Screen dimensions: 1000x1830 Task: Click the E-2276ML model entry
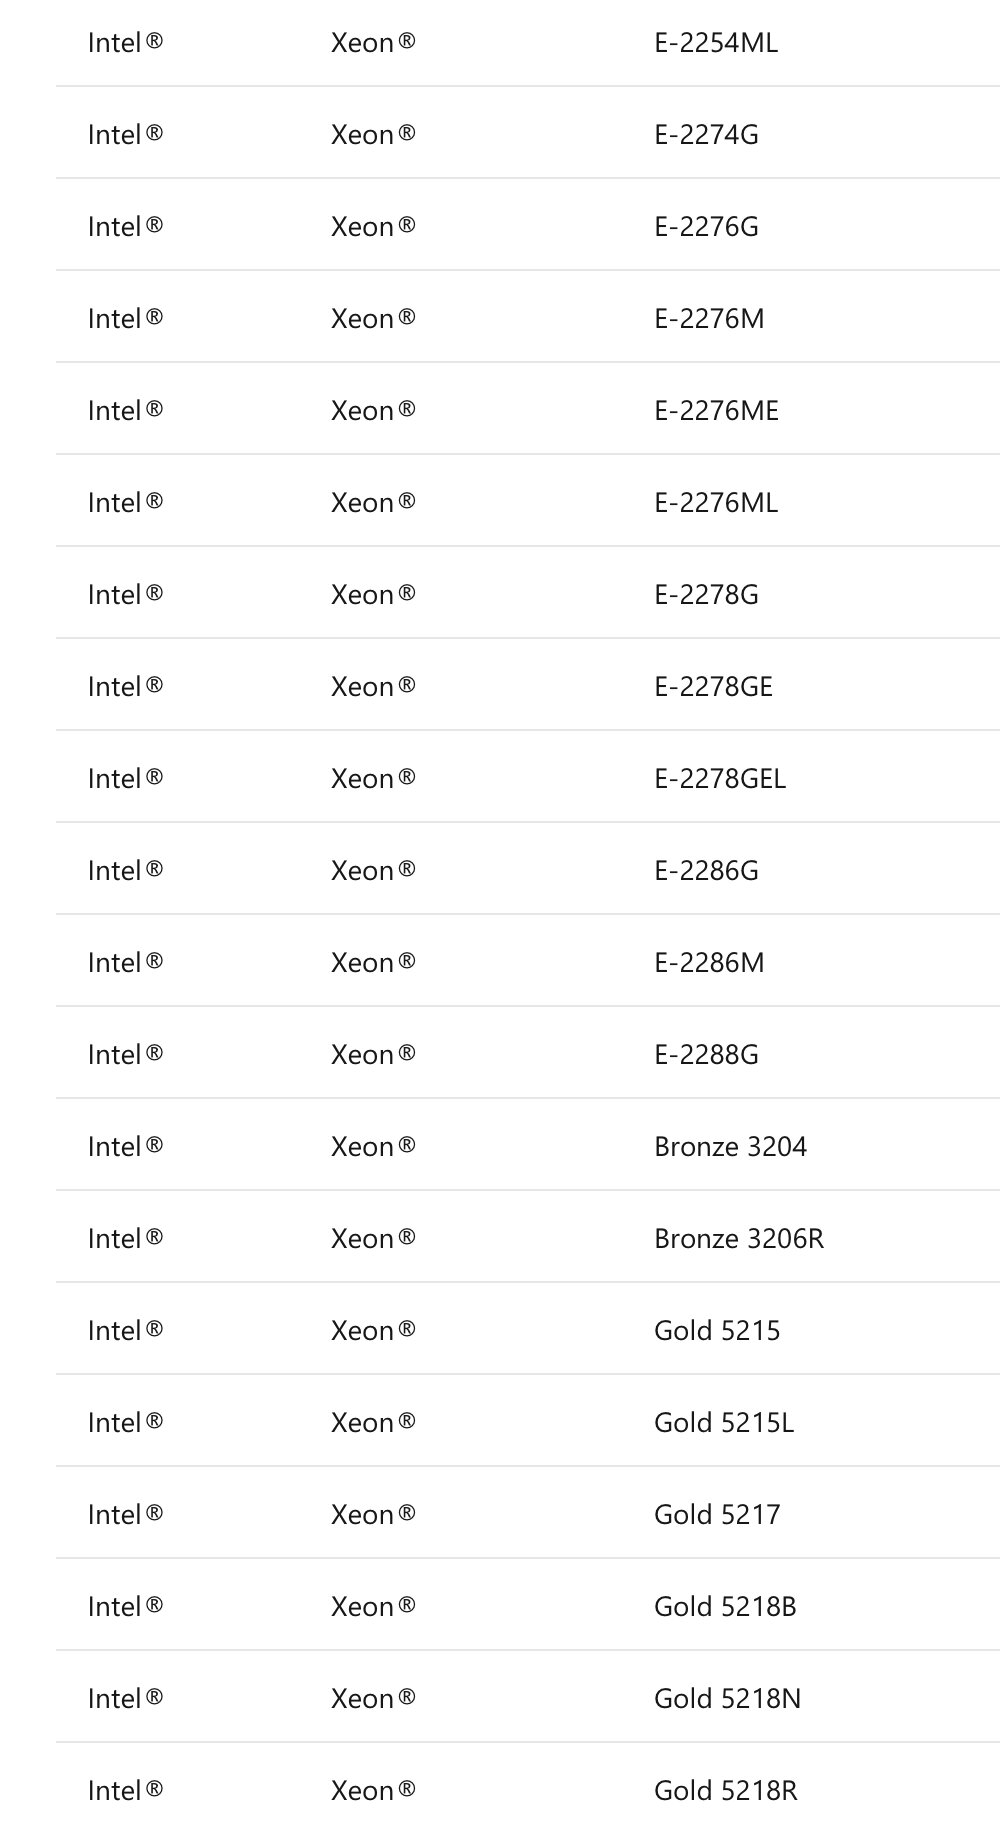click(715, 503)
